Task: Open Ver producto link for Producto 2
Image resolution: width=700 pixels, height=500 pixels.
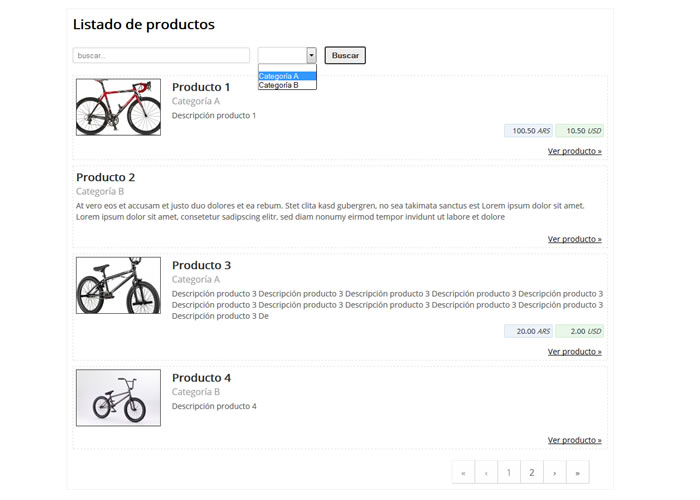Action: 575,239
